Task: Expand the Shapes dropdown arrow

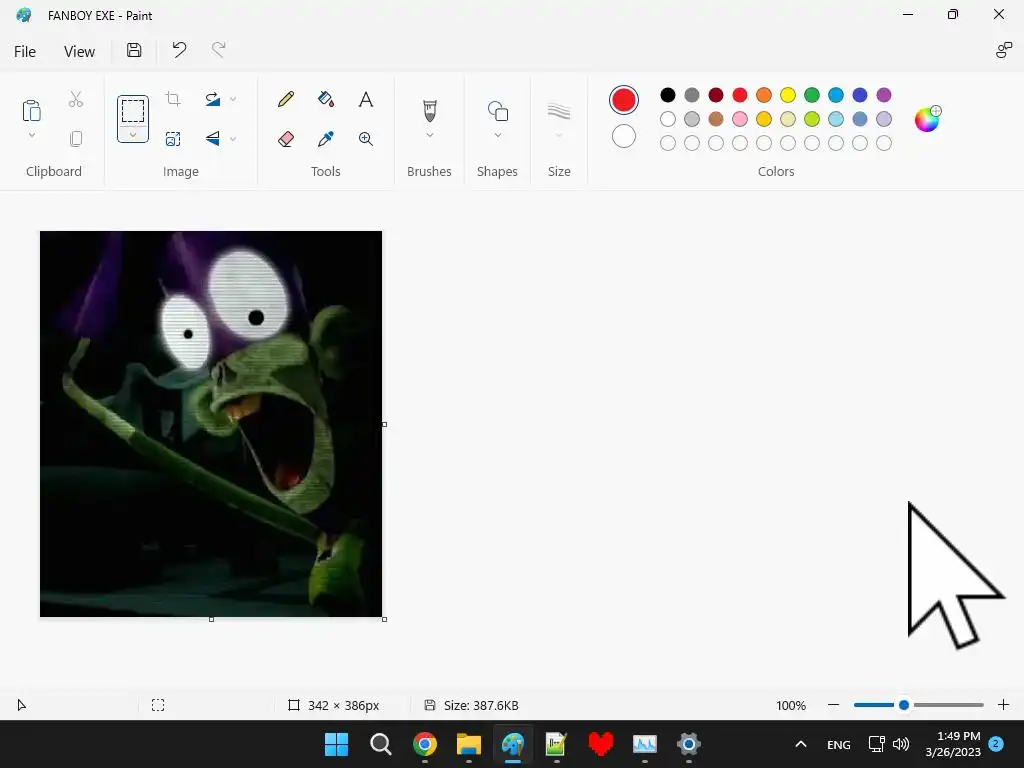Action: [498, 135]
